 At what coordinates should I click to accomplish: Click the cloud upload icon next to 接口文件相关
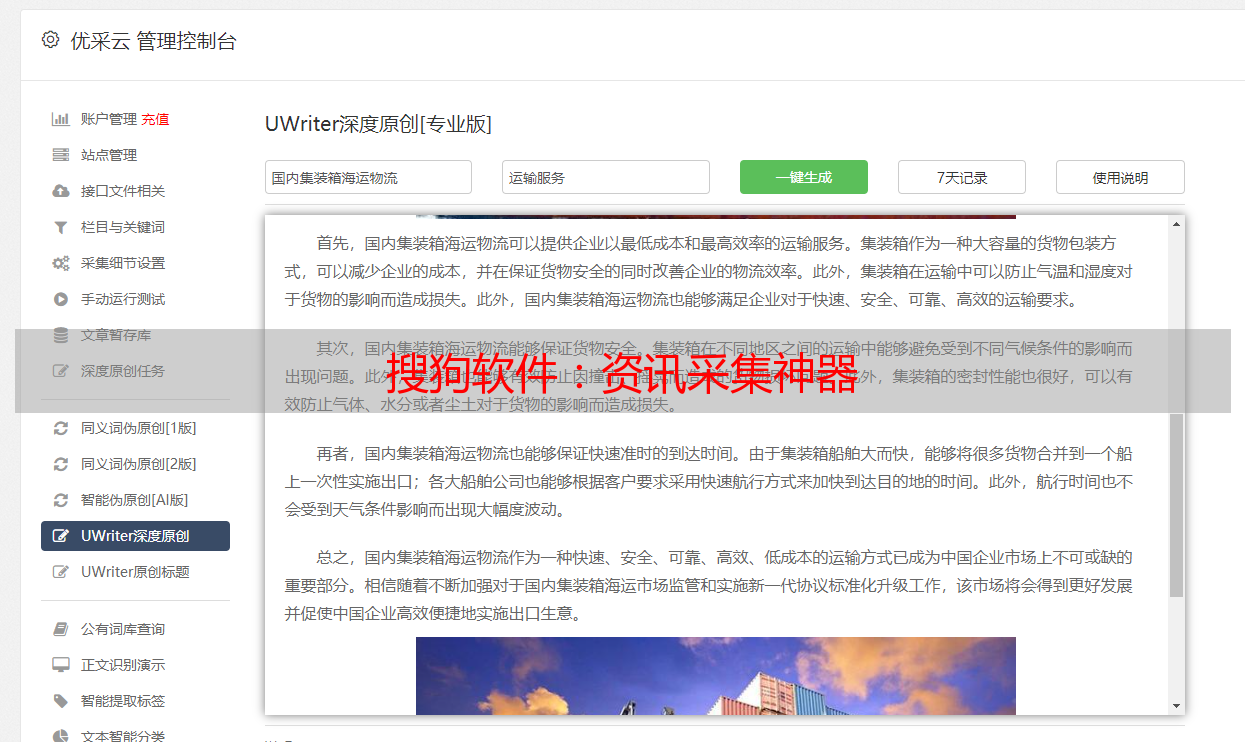coord(61,191)
